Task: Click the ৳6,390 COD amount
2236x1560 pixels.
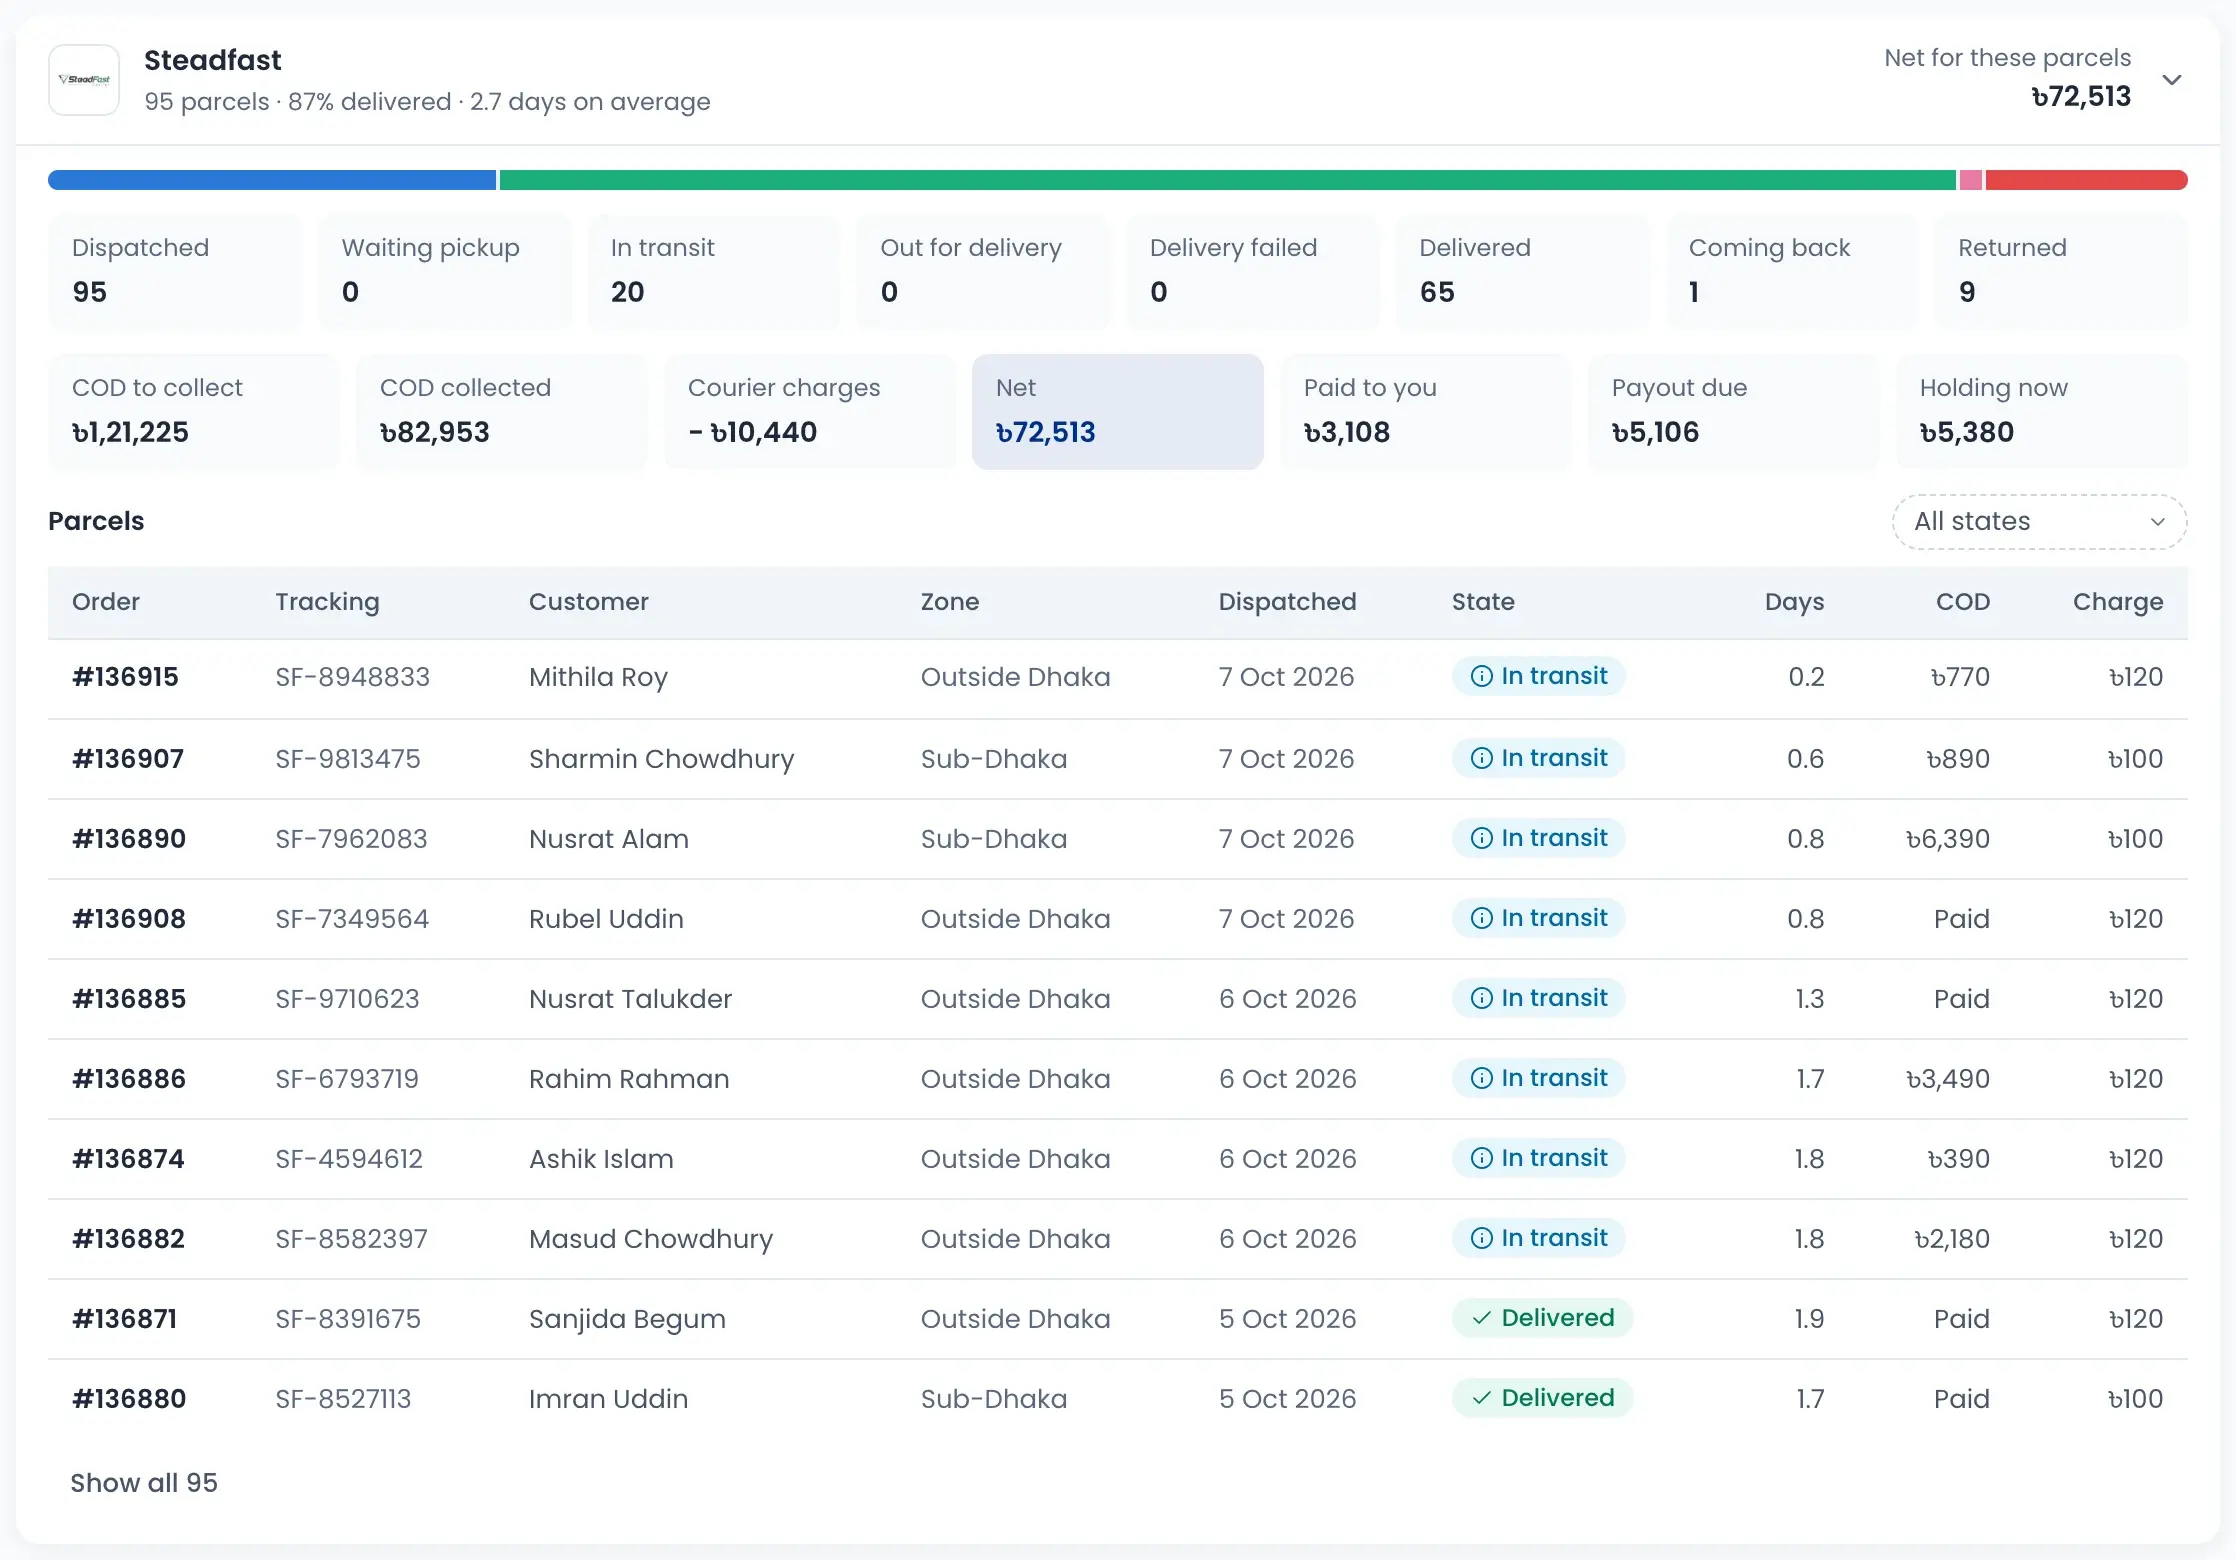Action: tap(1947, 839)
